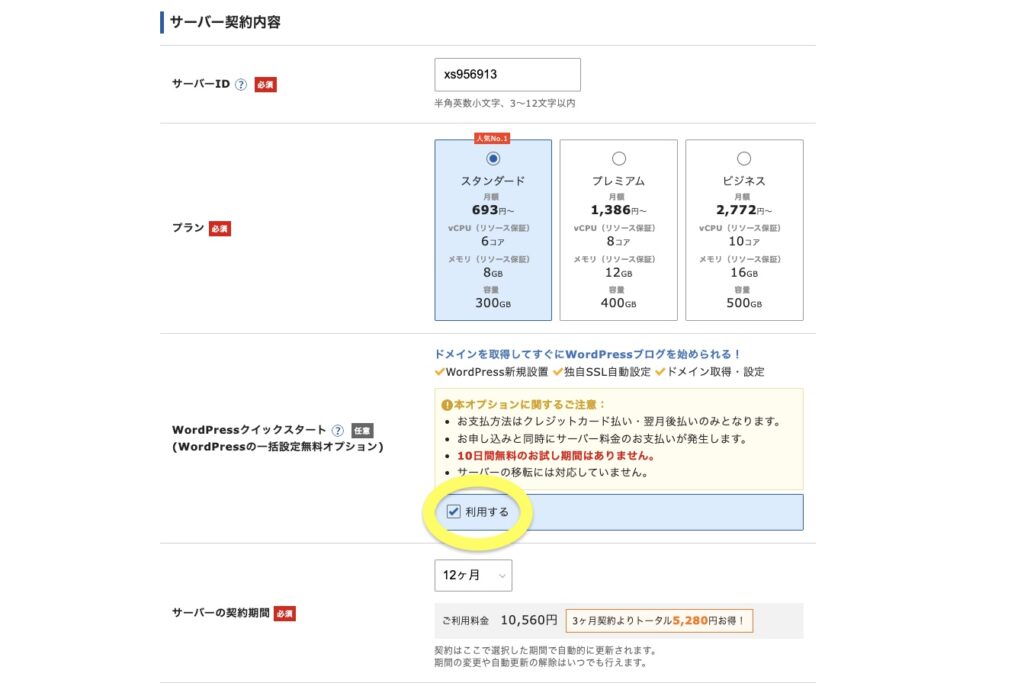This screenshot has width=1024, height=699.
Task: Click the 必須 badge next to プラン
Action: (x=219, y=229)
